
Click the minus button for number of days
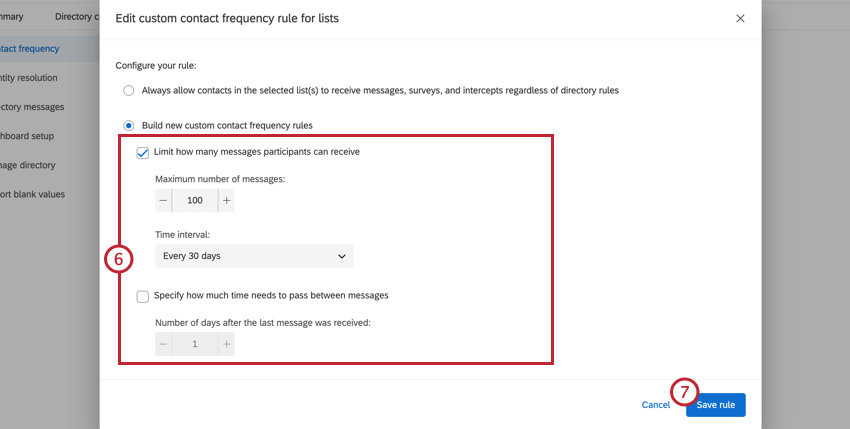[x=164, y=344]
